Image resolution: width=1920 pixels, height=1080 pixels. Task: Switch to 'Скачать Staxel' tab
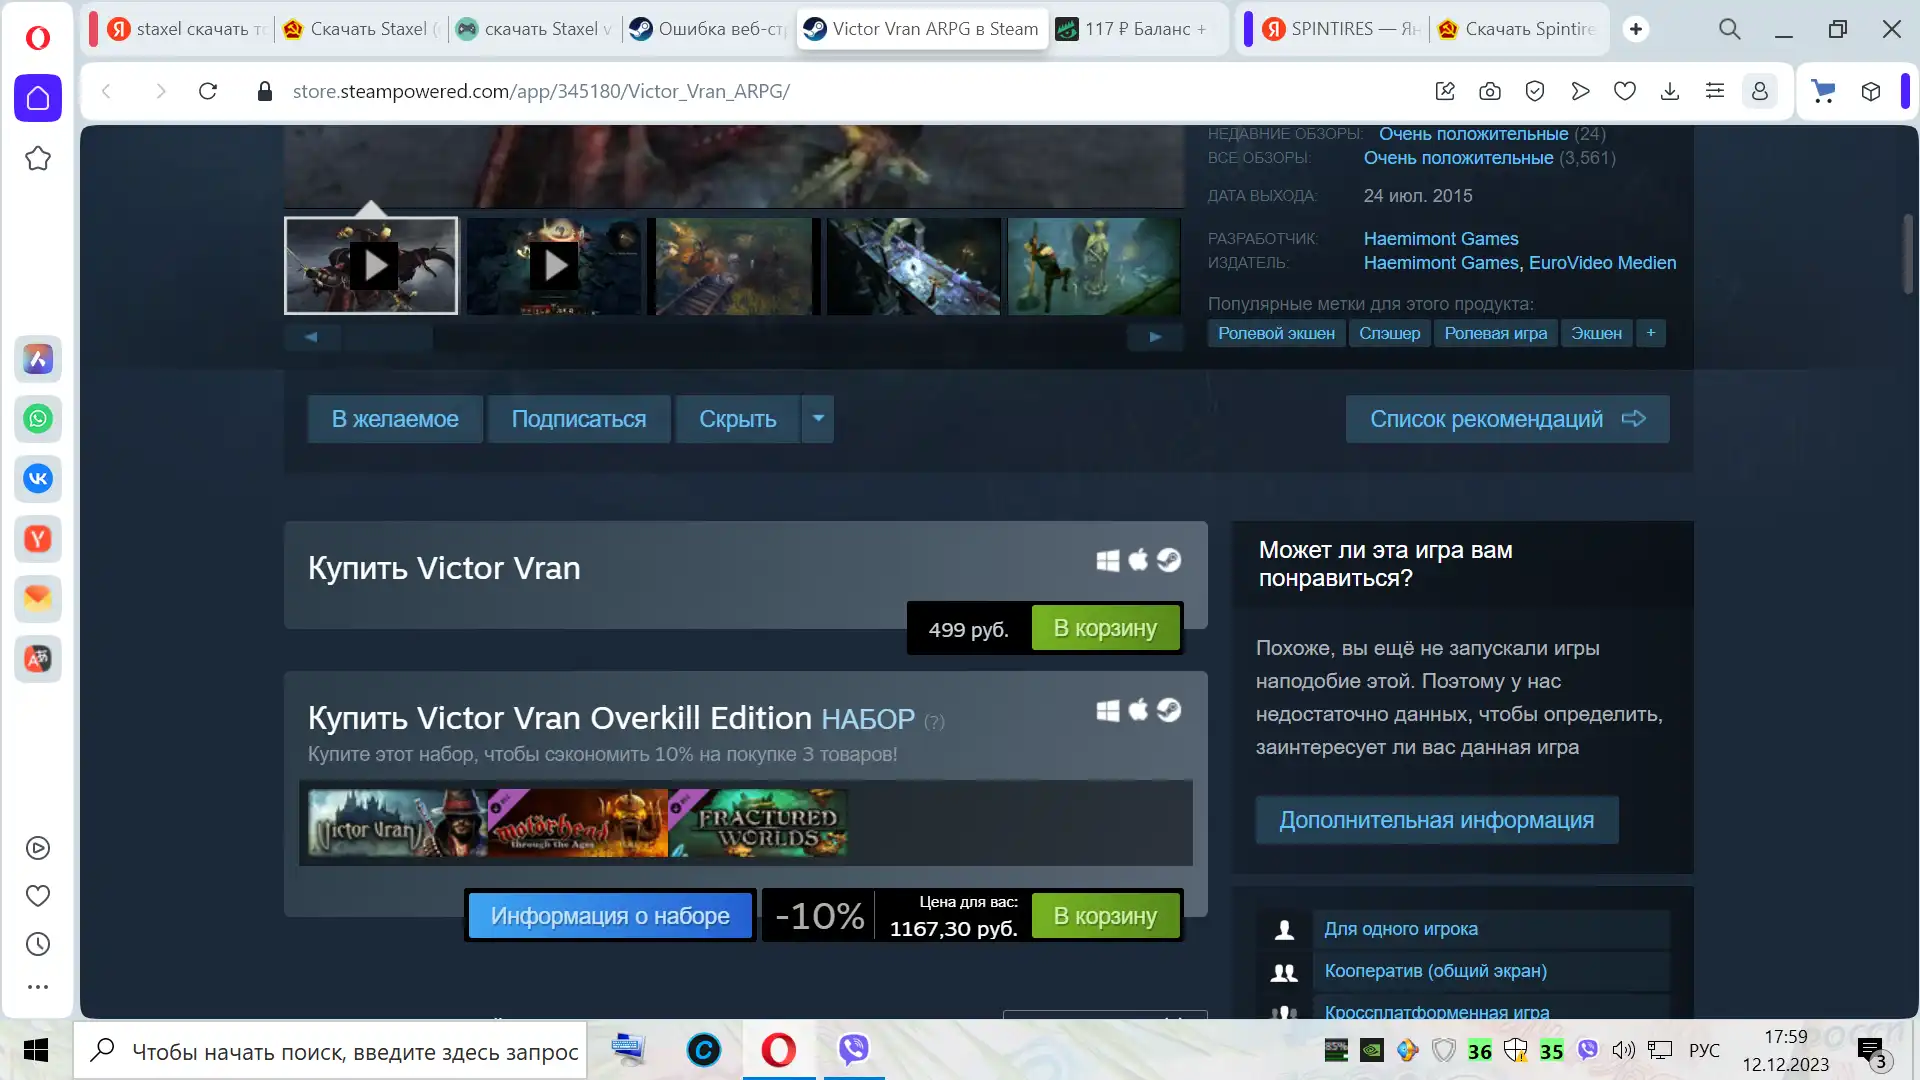tap(361, 29)
